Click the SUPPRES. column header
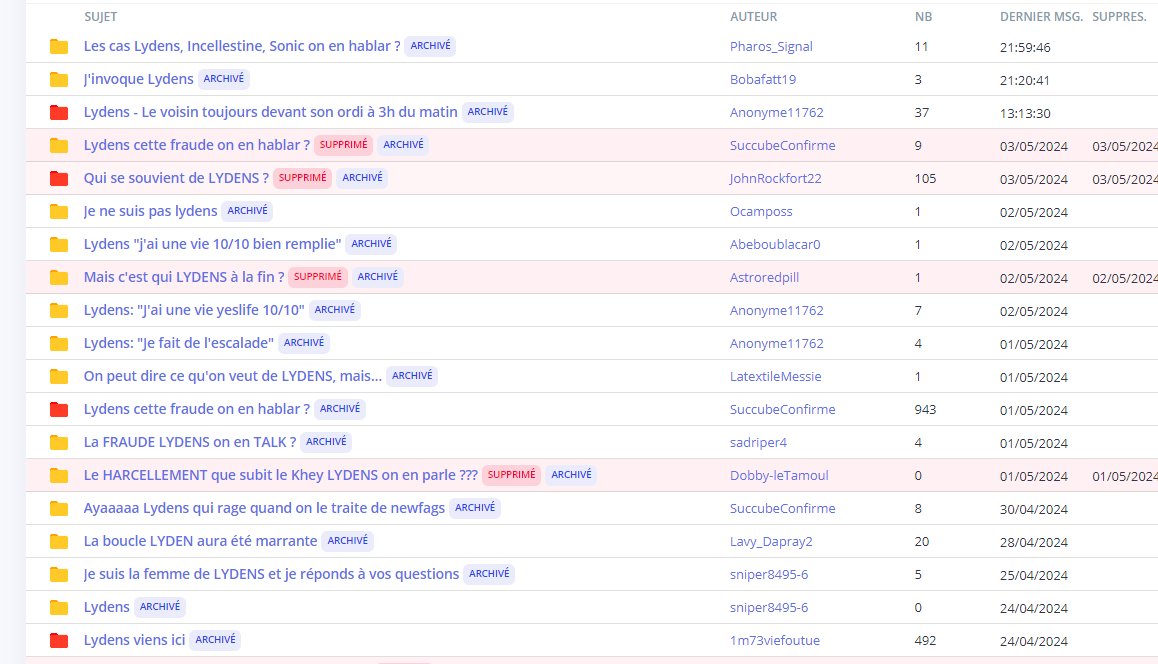Image resolution: width=1158 pixels, height=664 pixels. (1120, 17)
